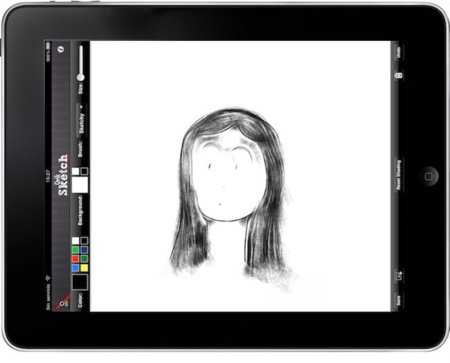Set Background to the small black swatch

84,171
